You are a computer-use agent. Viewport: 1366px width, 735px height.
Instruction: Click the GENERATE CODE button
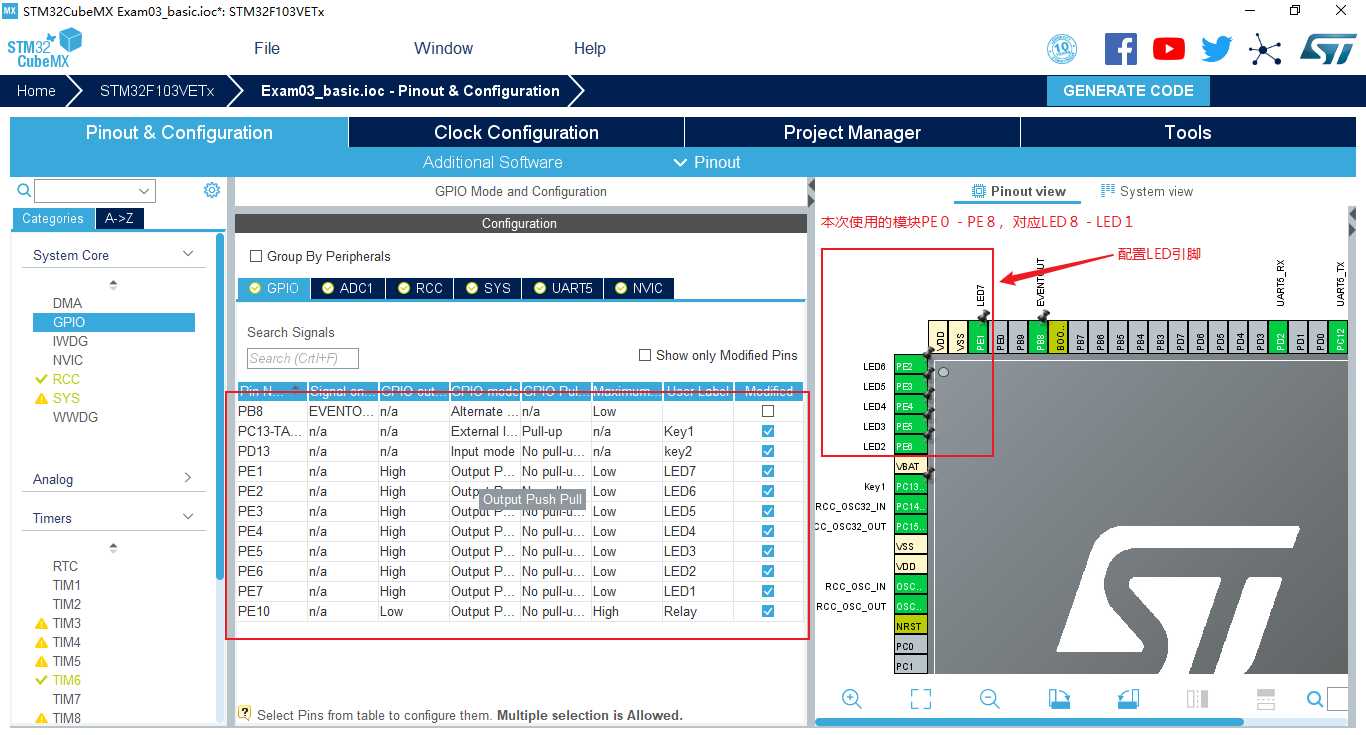coord(1128,90)
